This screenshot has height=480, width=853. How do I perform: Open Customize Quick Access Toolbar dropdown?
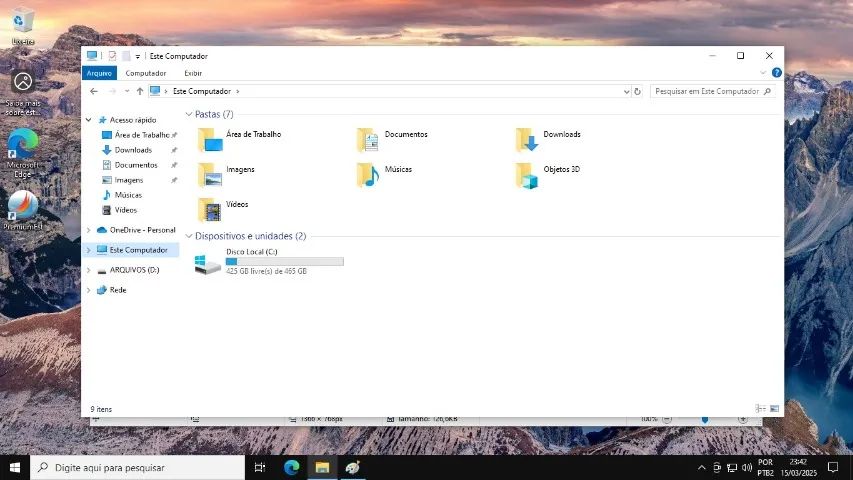(138, 56)
